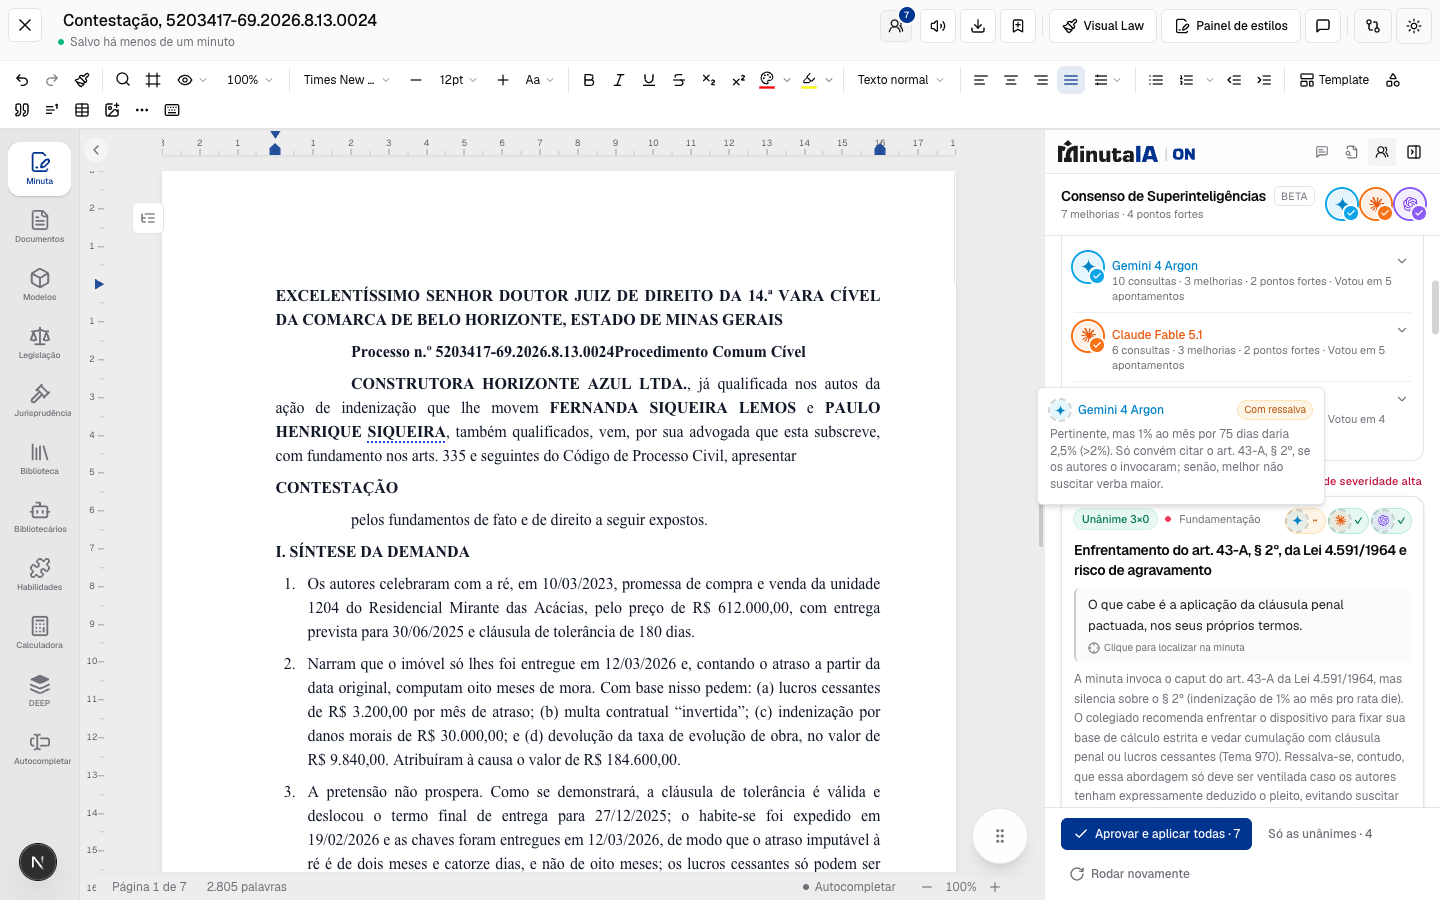Open the Visual Law button
This screenshot has width=1440, height=900.
click(1103, 26)
